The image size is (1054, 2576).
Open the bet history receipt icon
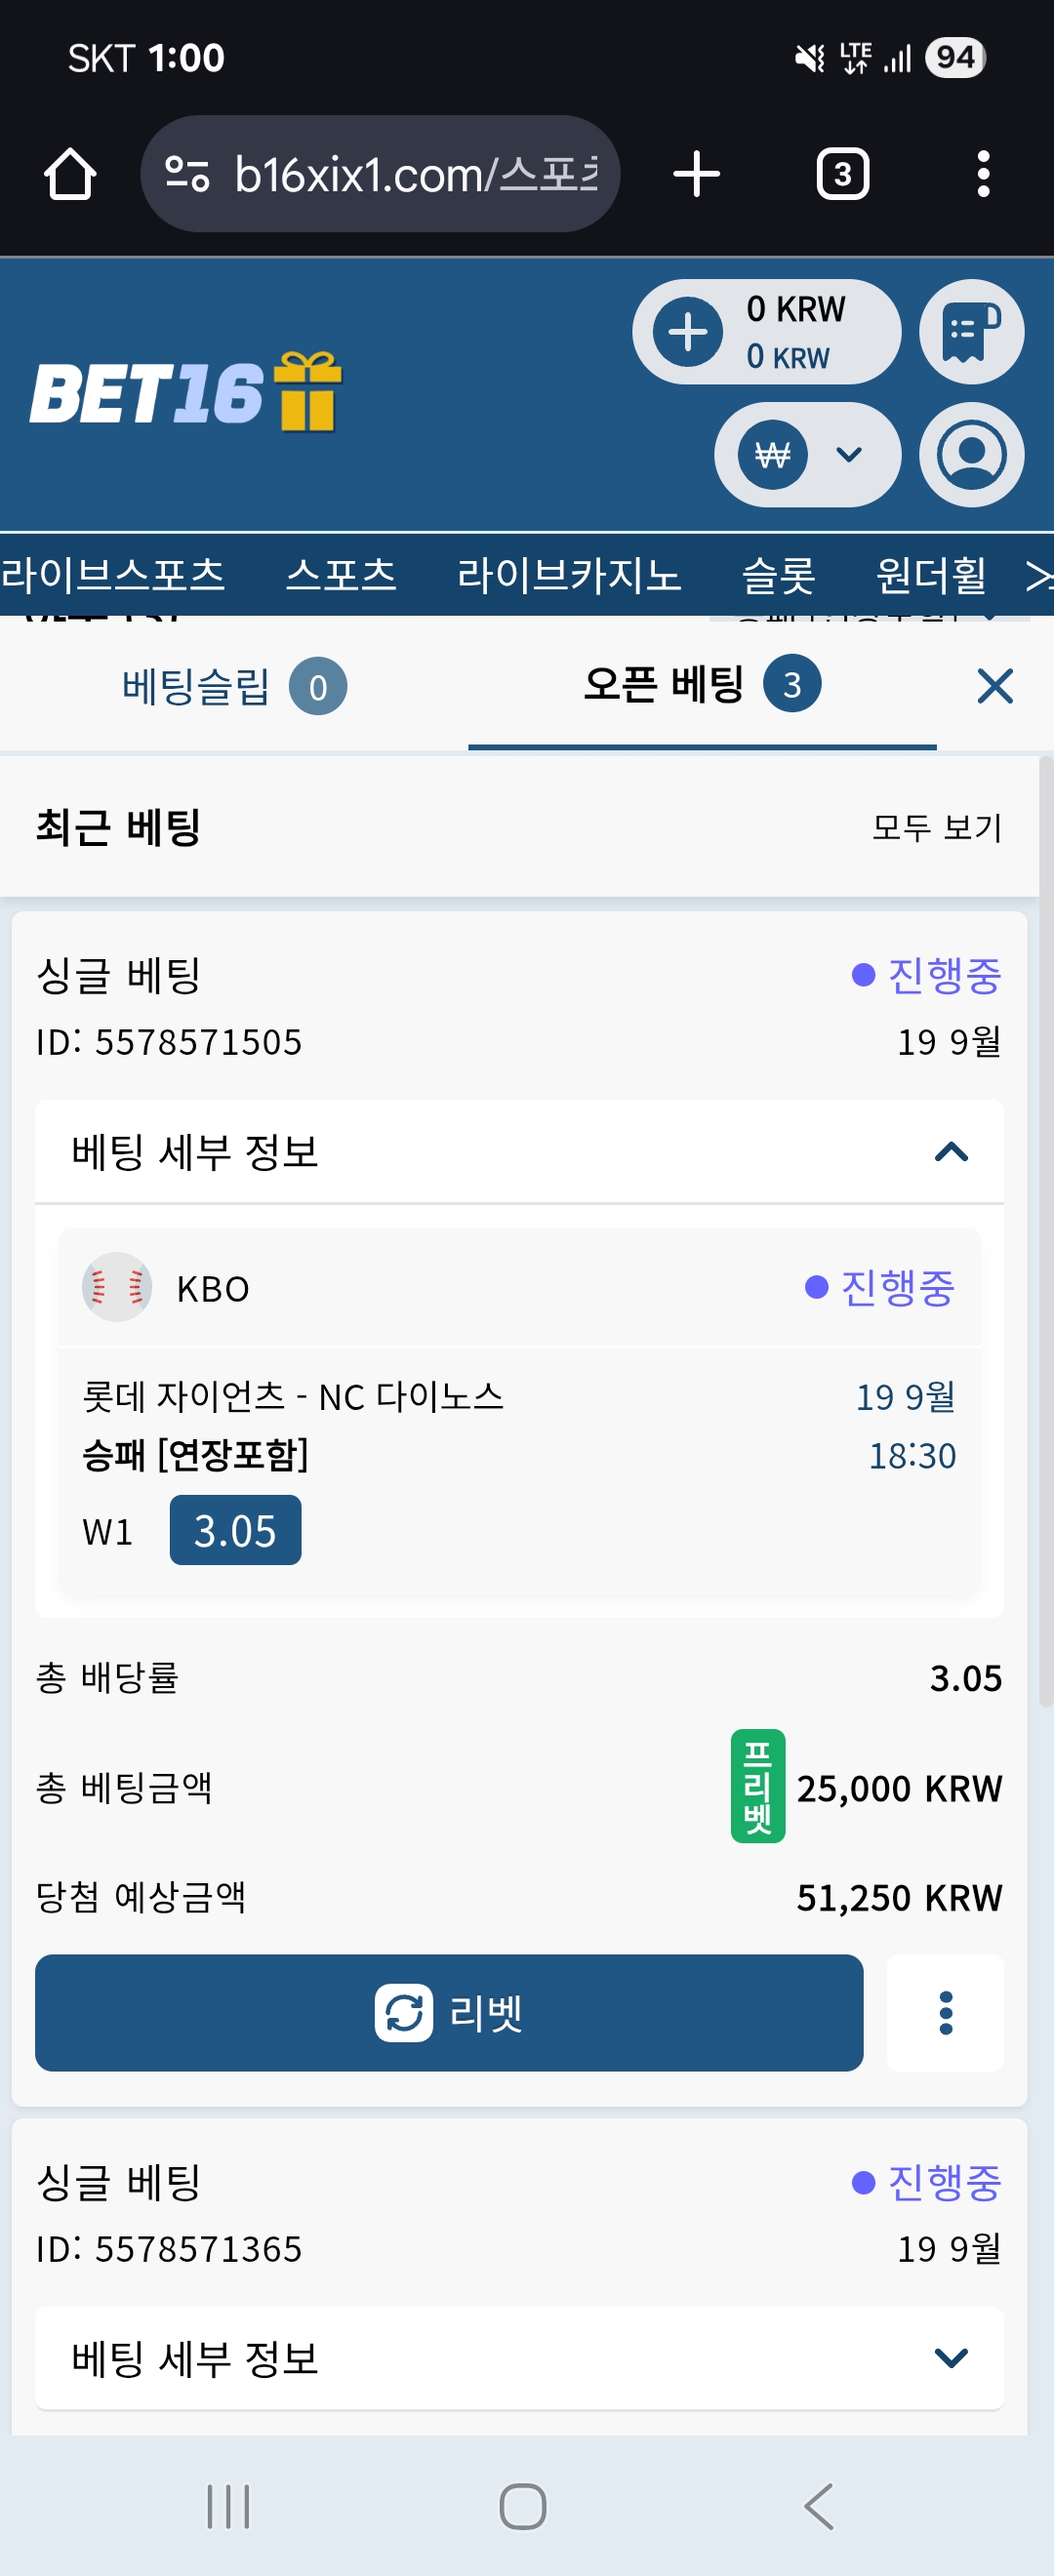[971, 332]
